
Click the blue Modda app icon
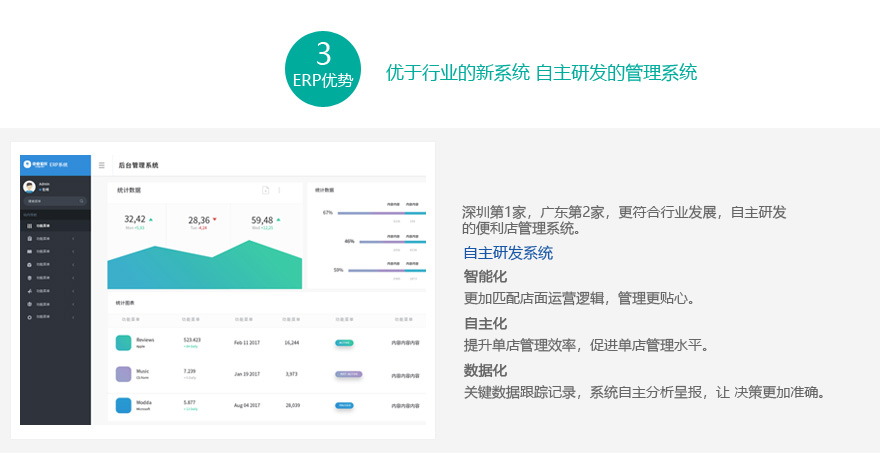coord(124,405)
